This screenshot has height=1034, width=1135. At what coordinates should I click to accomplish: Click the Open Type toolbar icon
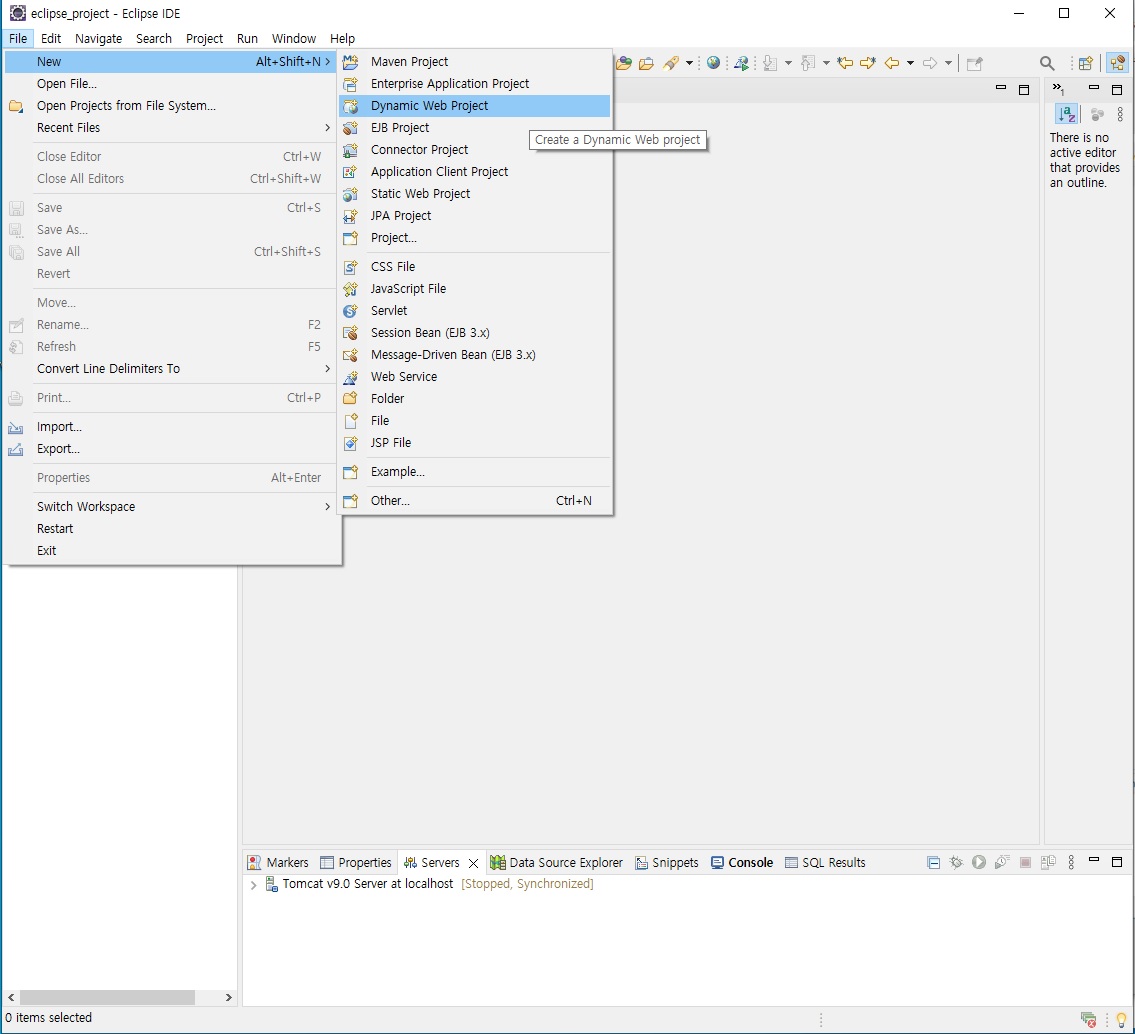[624, 64]
